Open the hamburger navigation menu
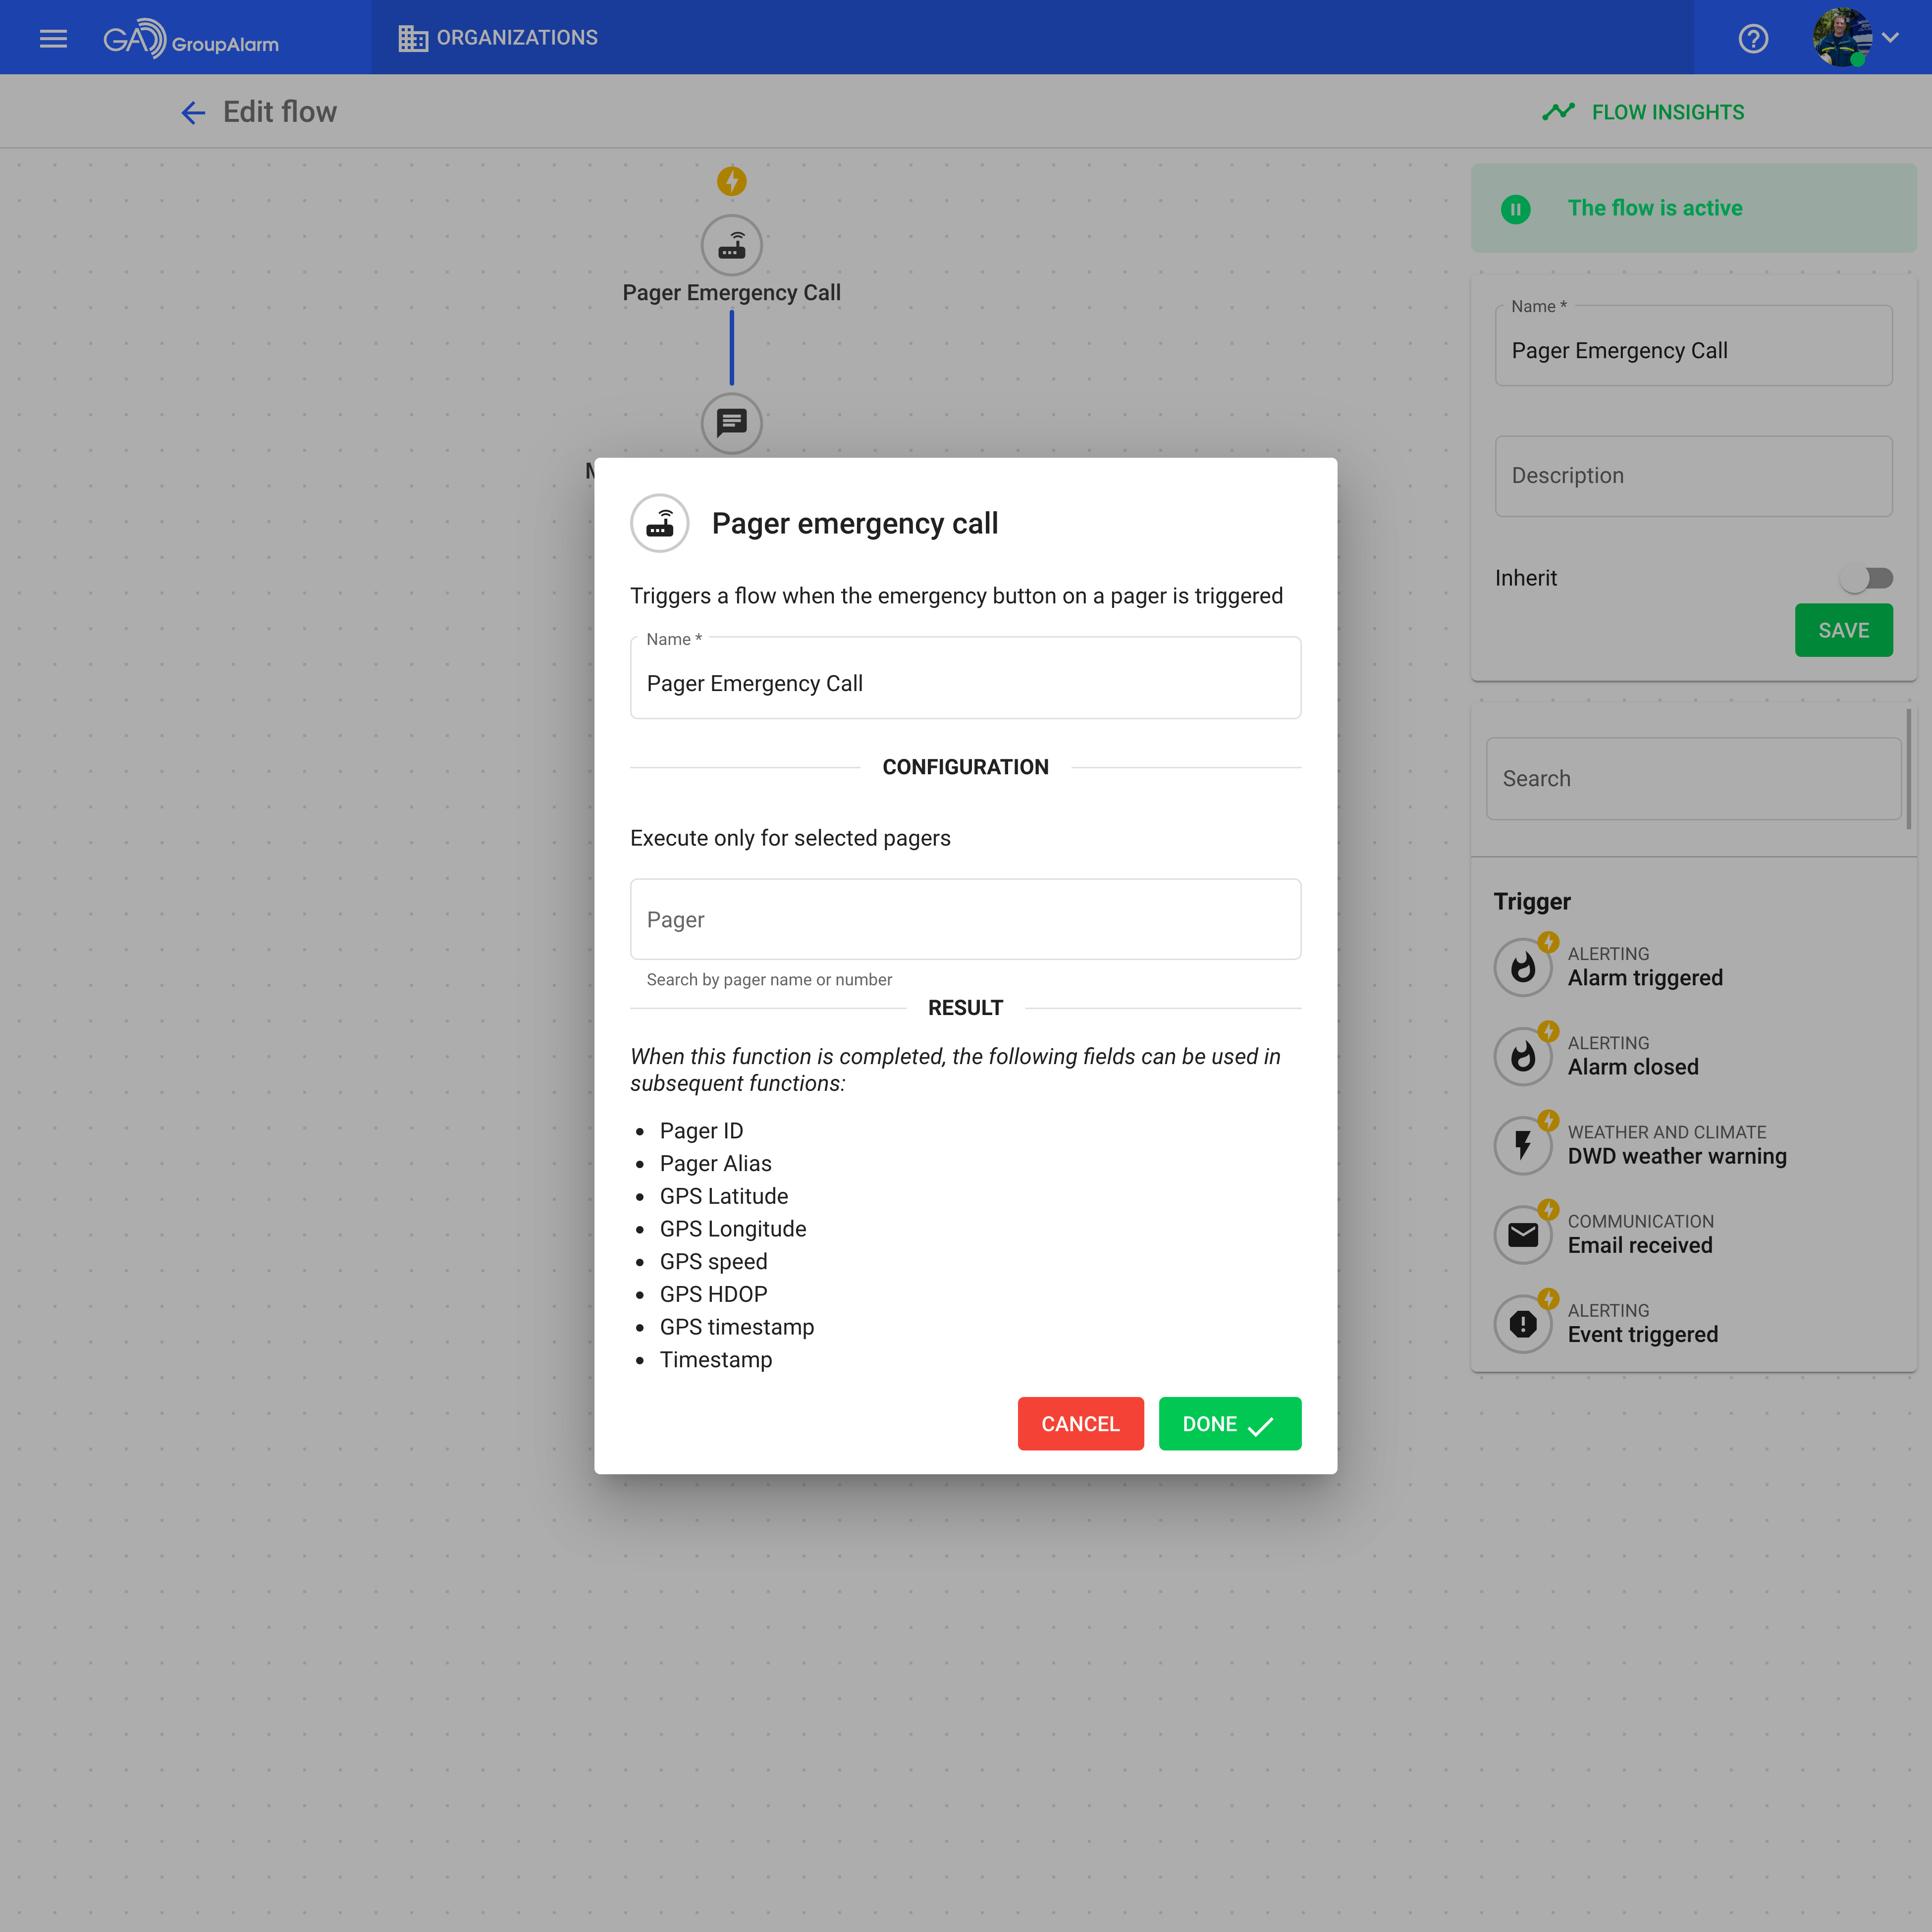Image resolution: width=1932 pixels, height=1932 pixels. pos(53,38)
